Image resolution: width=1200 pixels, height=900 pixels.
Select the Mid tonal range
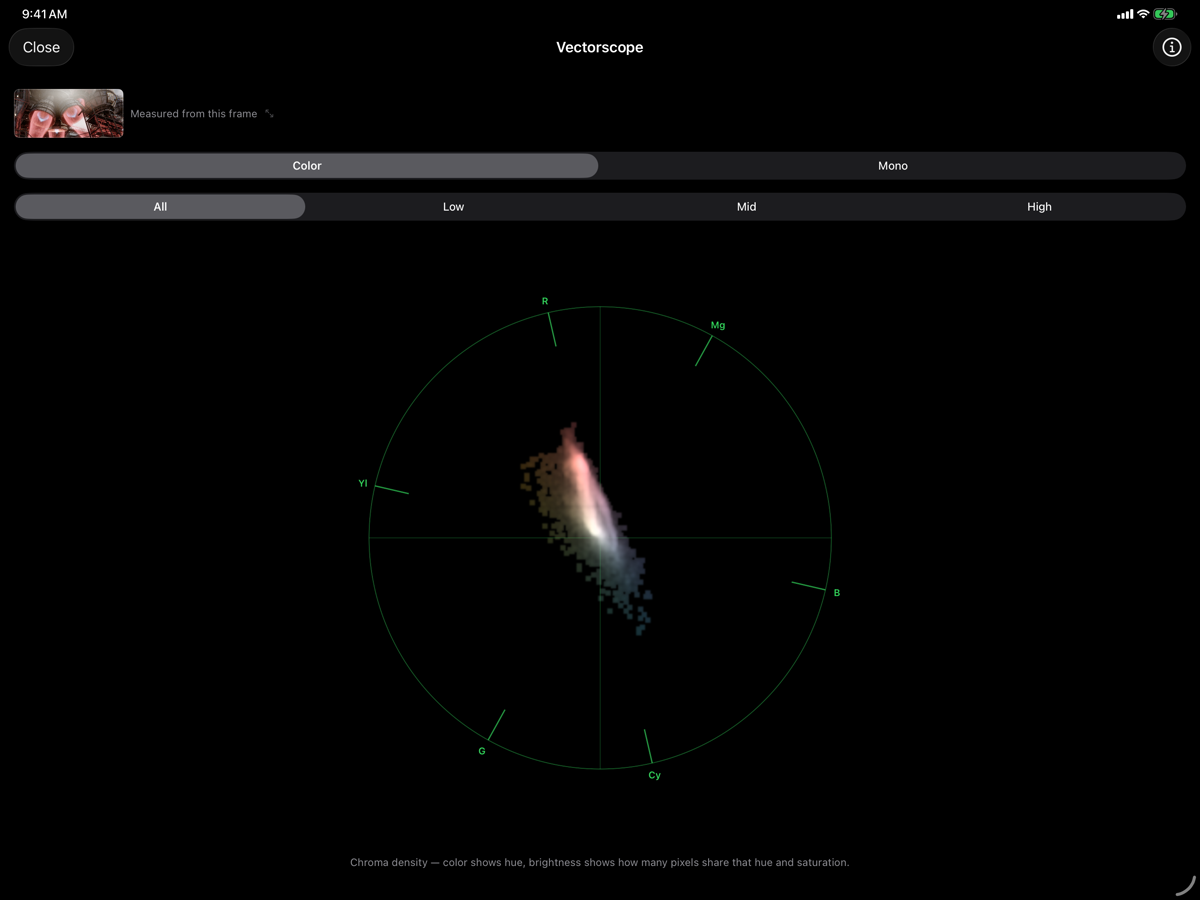click(x=746, y=207)
